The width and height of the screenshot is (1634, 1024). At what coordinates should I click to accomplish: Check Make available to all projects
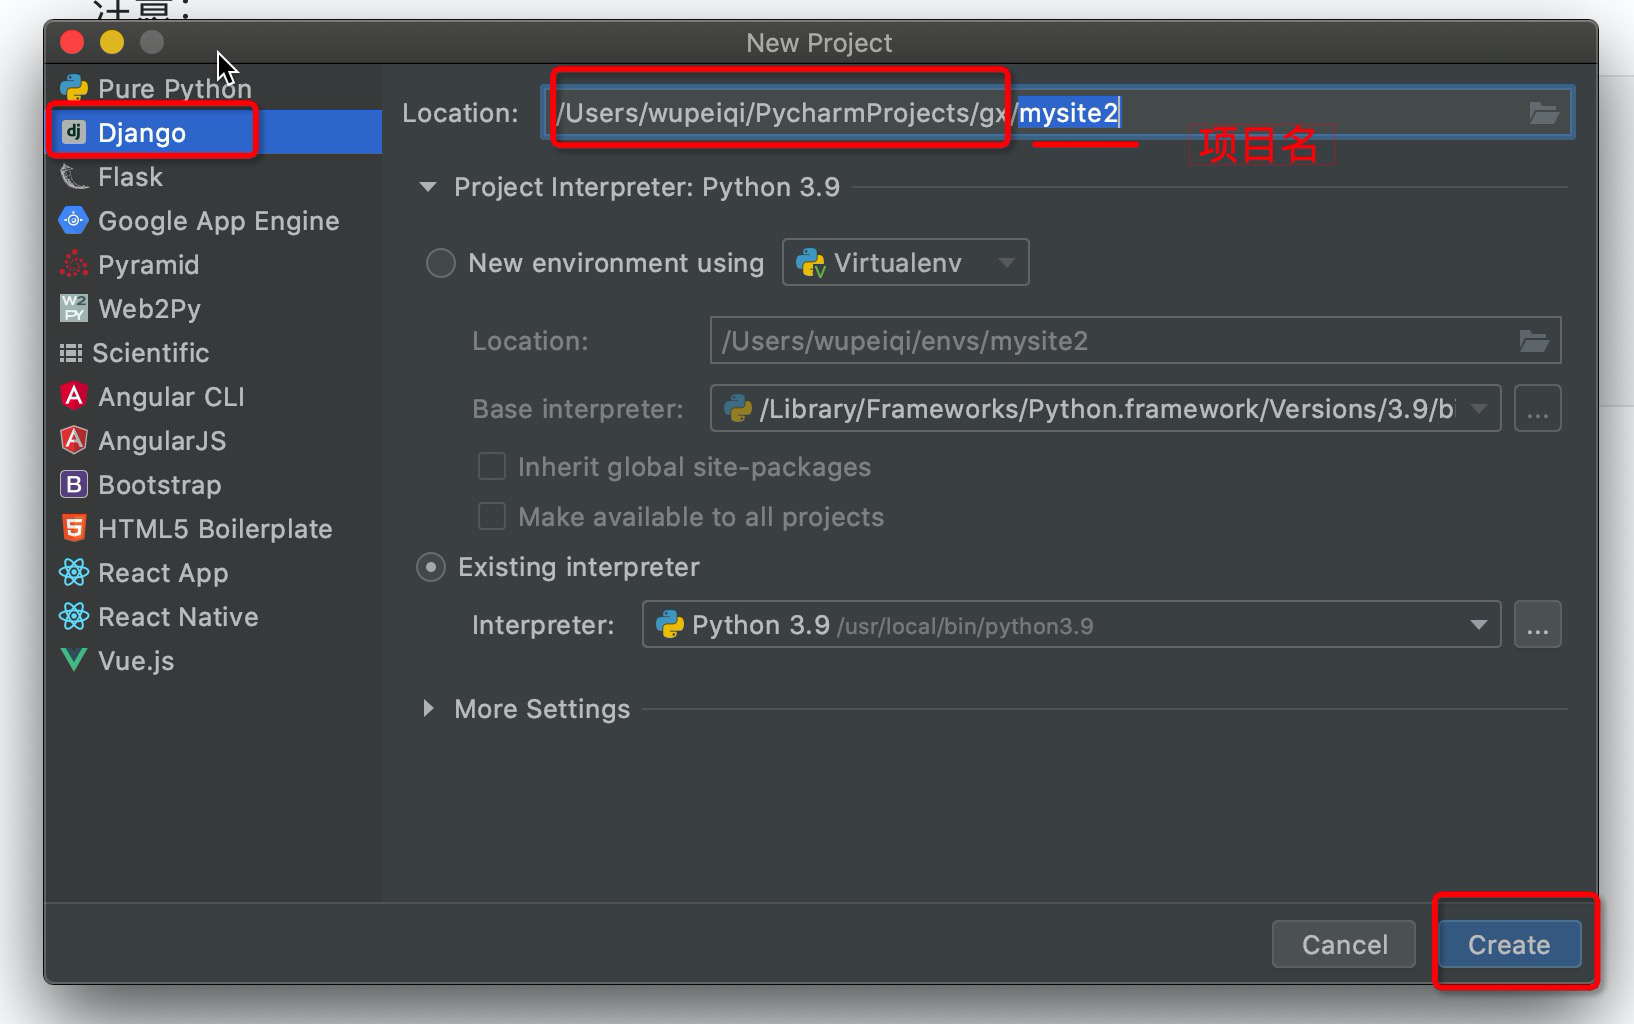[491, 516]
